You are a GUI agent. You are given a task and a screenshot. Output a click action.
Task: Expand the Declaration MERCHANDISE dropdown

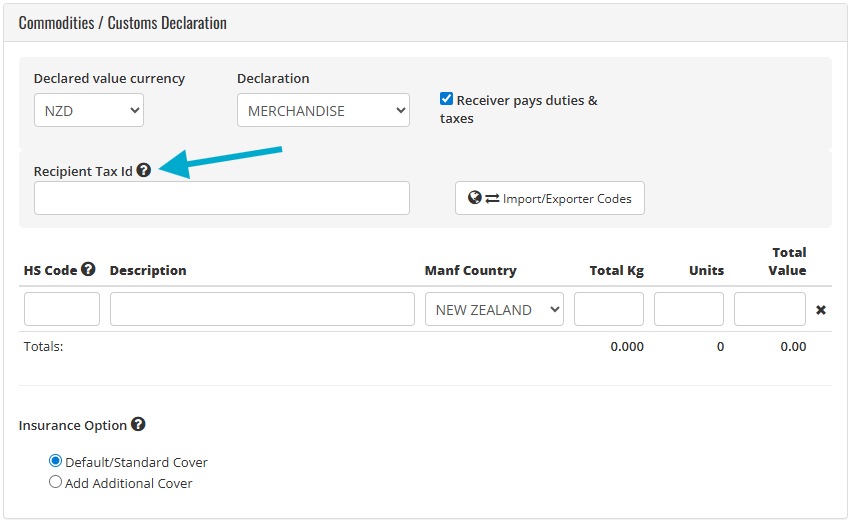coord(323,110)
